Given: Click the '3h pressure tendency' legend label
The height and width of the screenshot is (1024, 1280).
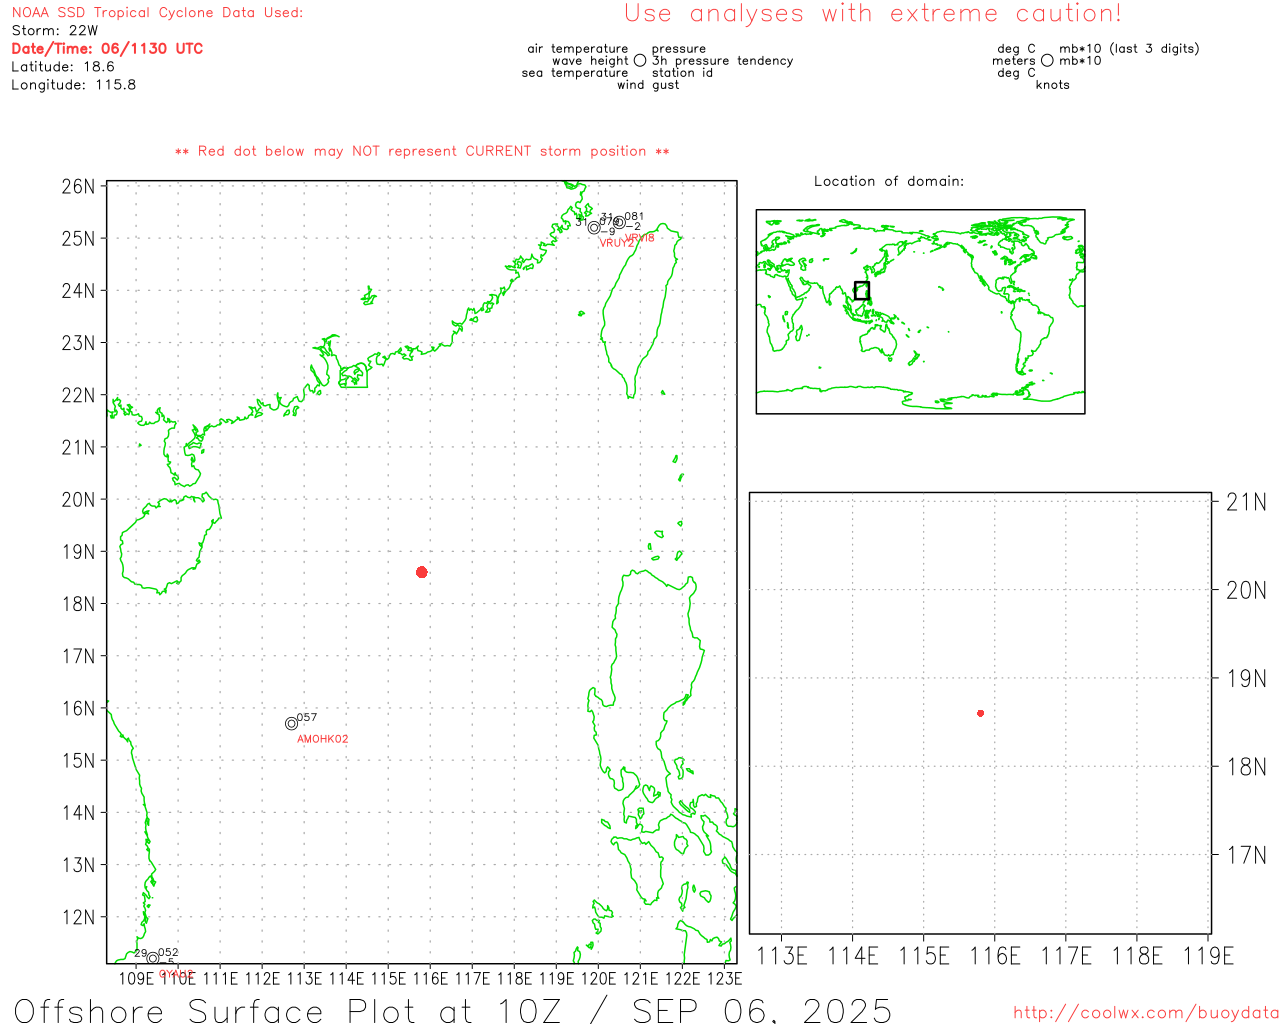Looking at the screenshot, I should click(x=723, y=61).
